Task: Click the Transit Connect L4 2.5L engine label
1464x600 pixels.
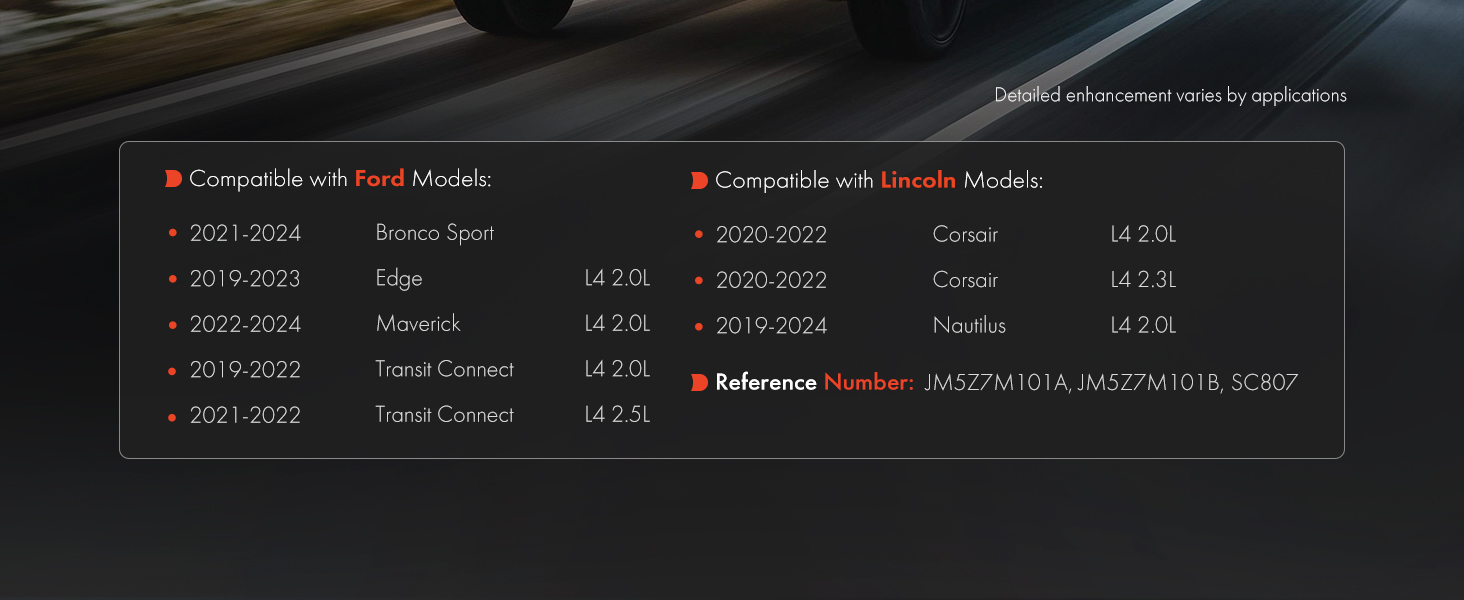Action: coord(617,415)
